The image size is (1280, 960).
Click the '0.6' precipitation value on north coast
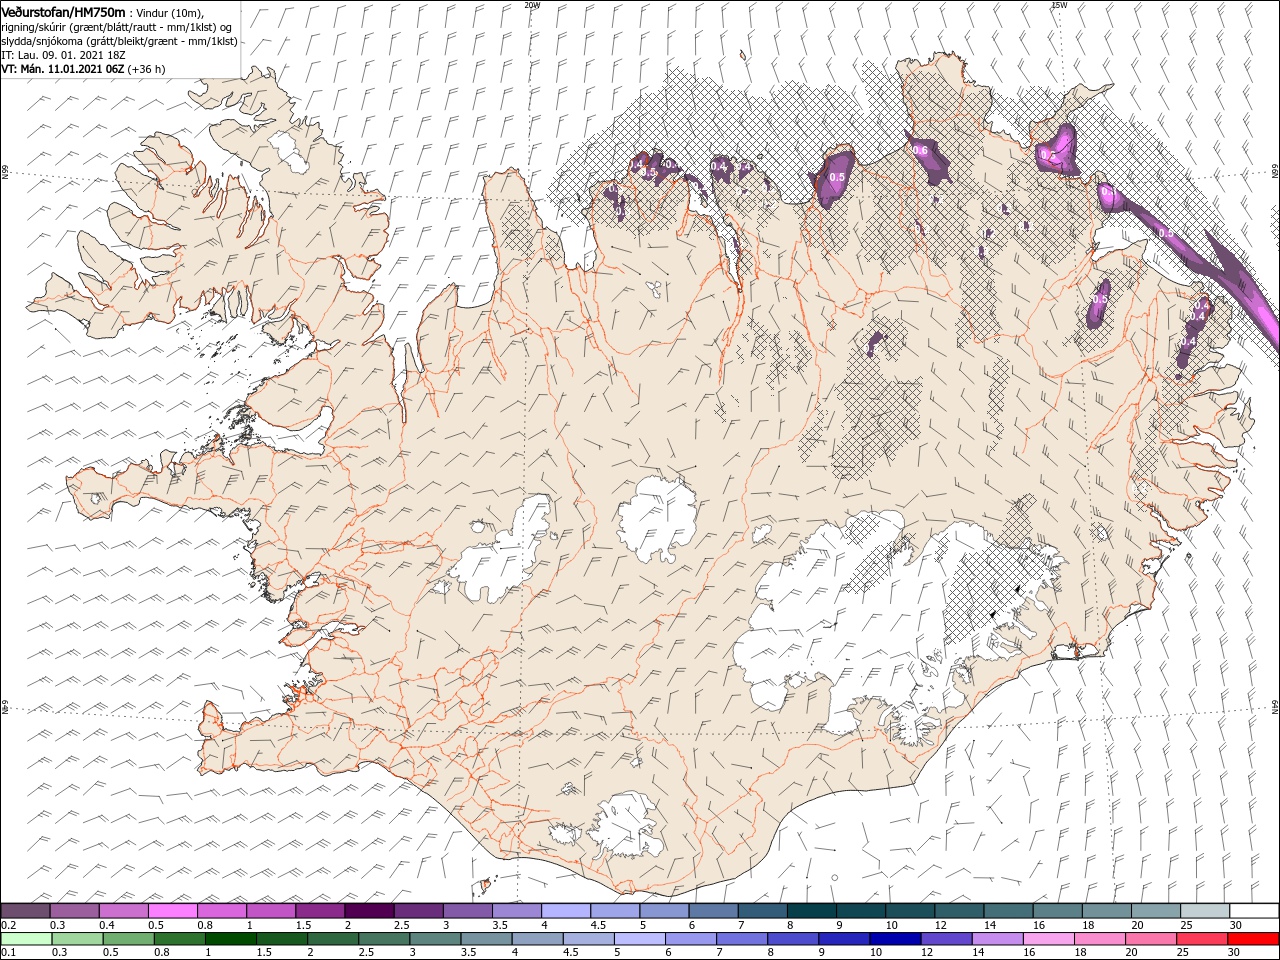click(920, 150)
